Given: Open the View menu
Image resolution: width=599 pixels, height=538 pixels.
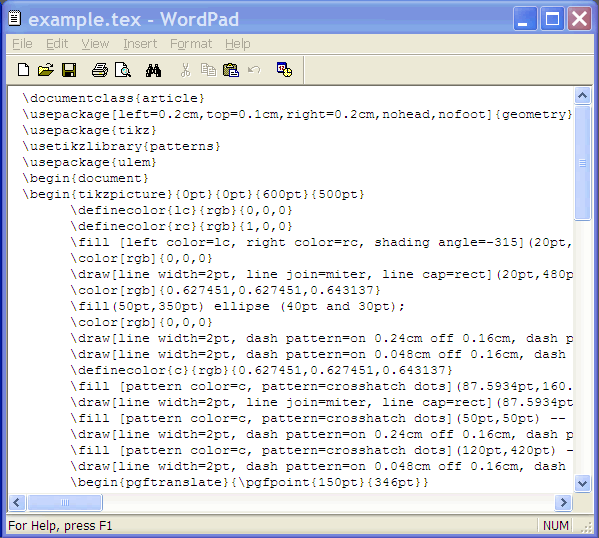Looking at the screenshot, I should pos(95,44).
